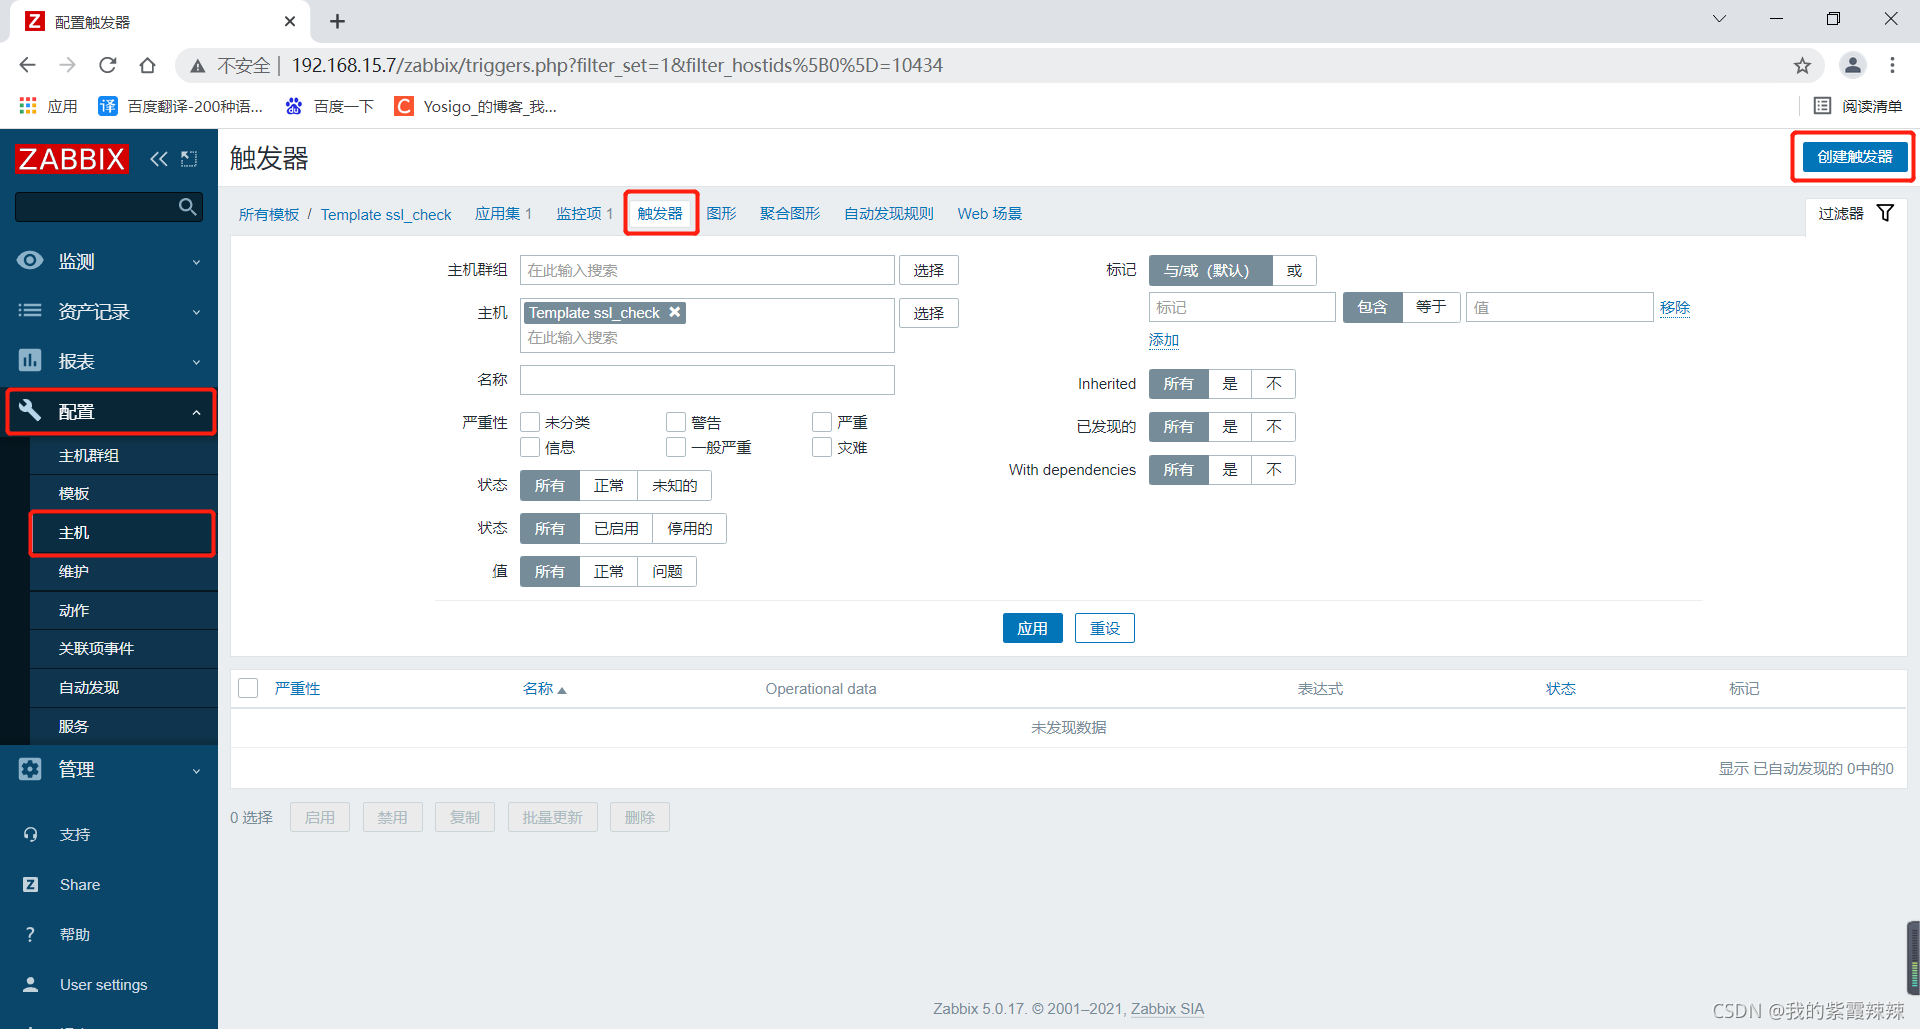Sort by 名称 column

coord(544,688)
